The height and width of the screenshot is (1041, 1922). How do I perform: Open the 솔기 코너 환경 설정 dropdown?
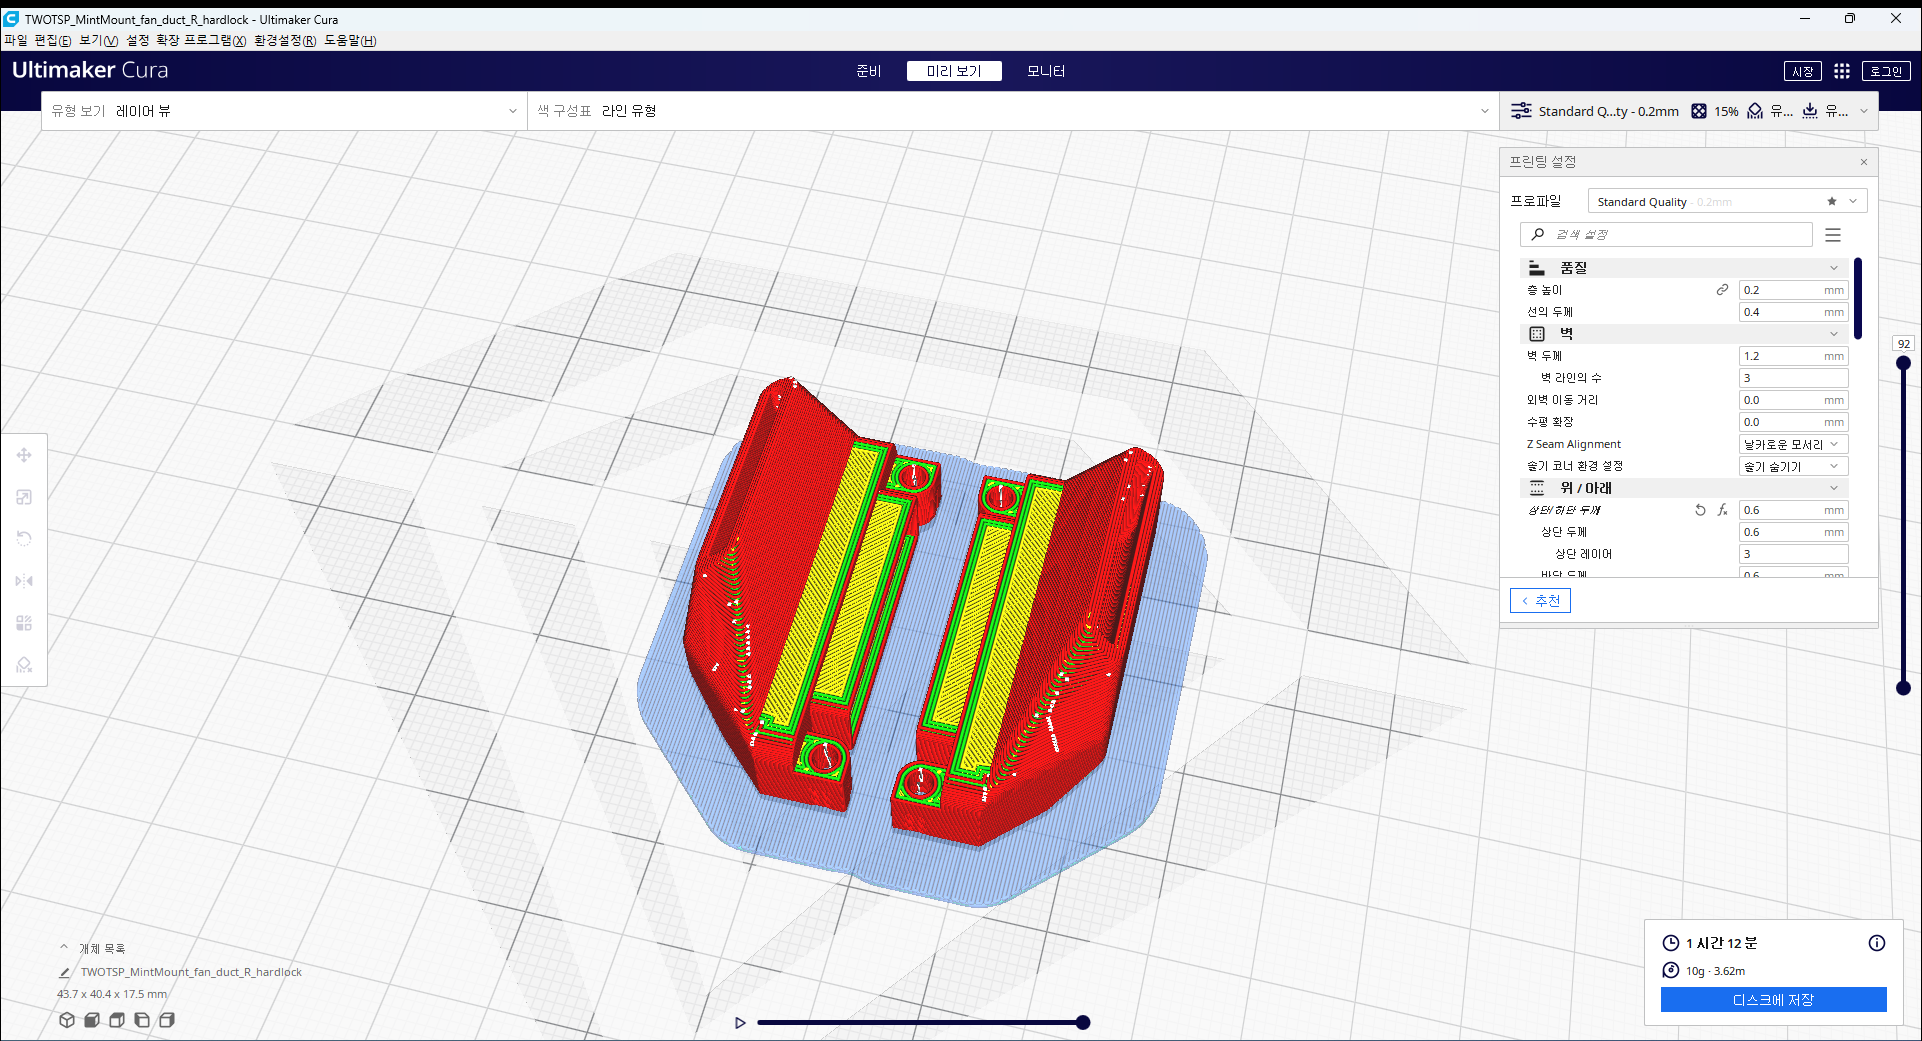[x=1793, y=466]
